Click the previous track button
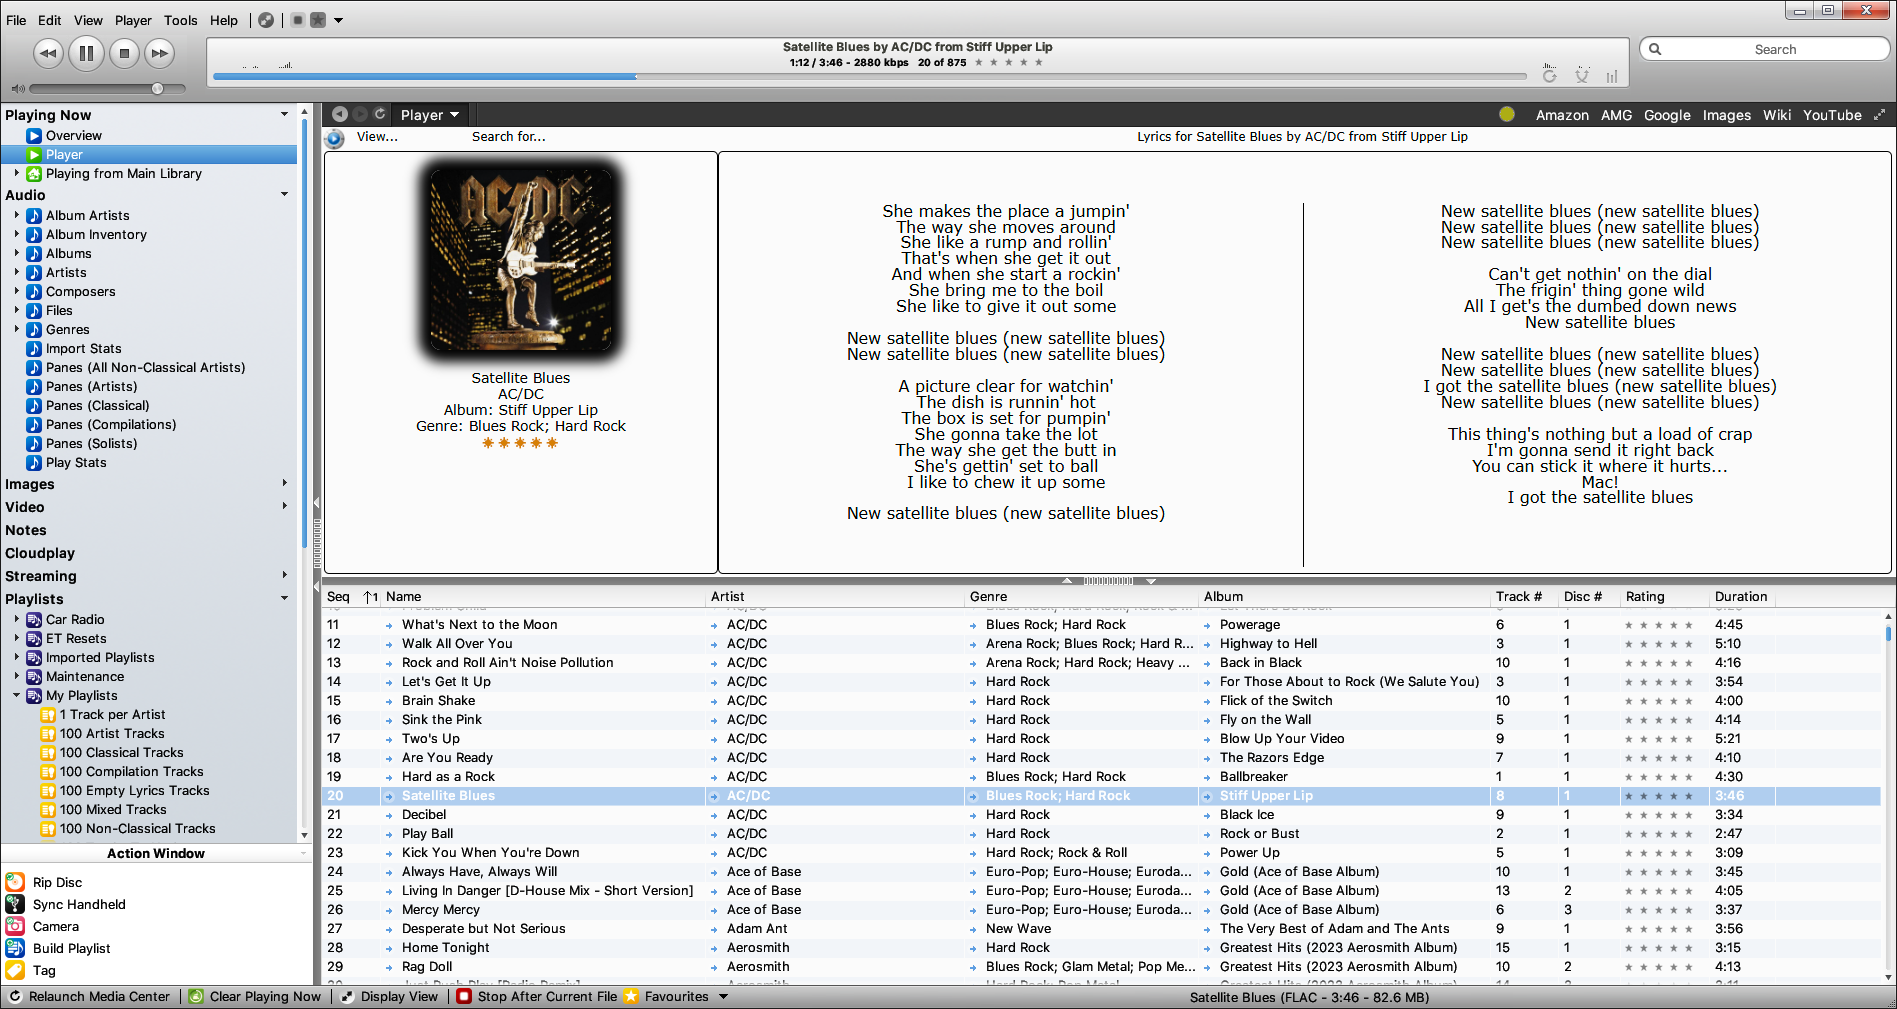The width and height of the screenshot is (1897, 1009). click(x=48, y=54)
